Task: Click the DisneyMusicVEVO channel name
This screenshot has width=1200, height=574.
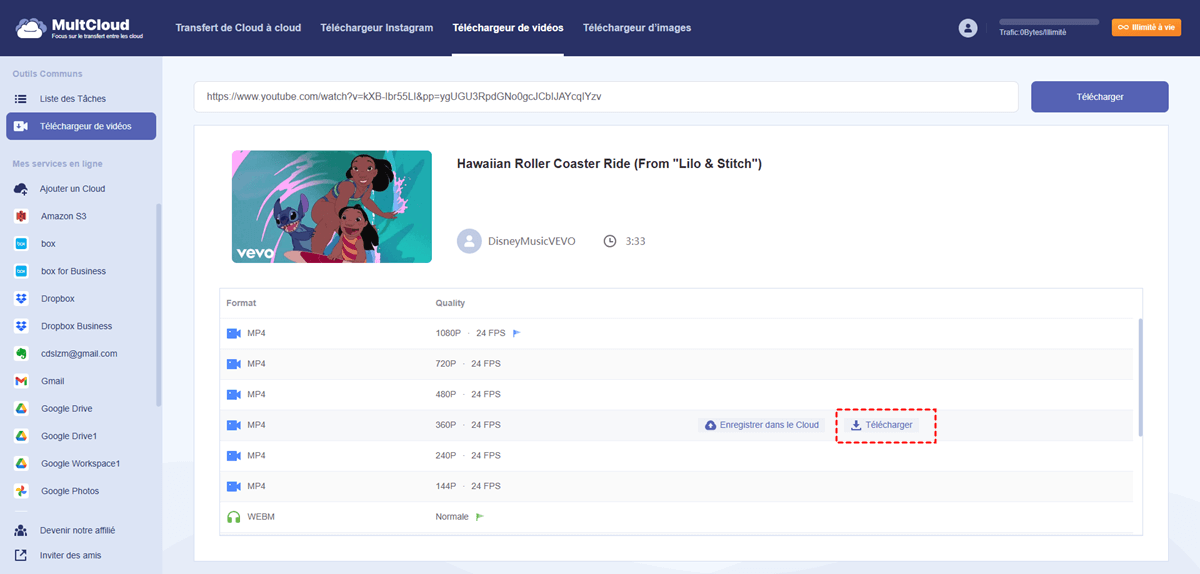Action: 532,242
